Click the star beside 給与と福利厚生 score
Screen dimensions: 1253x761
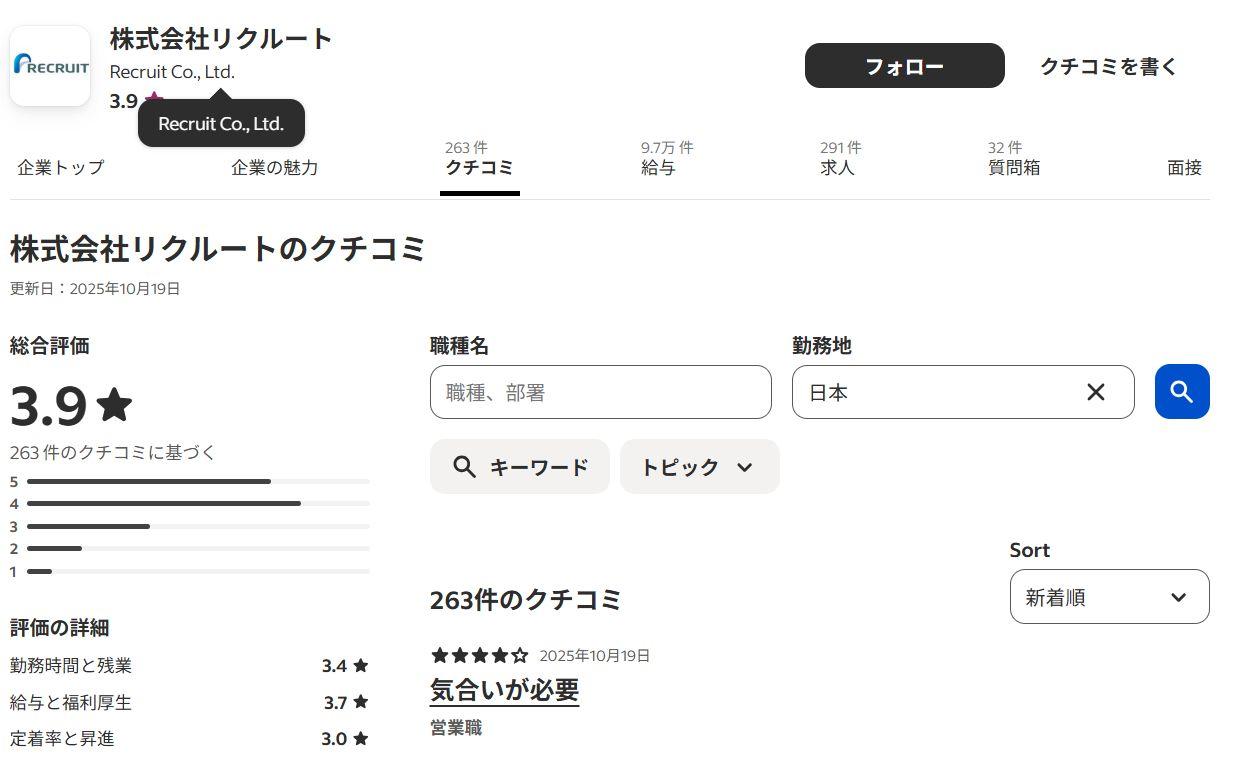(x=361, y=702)
